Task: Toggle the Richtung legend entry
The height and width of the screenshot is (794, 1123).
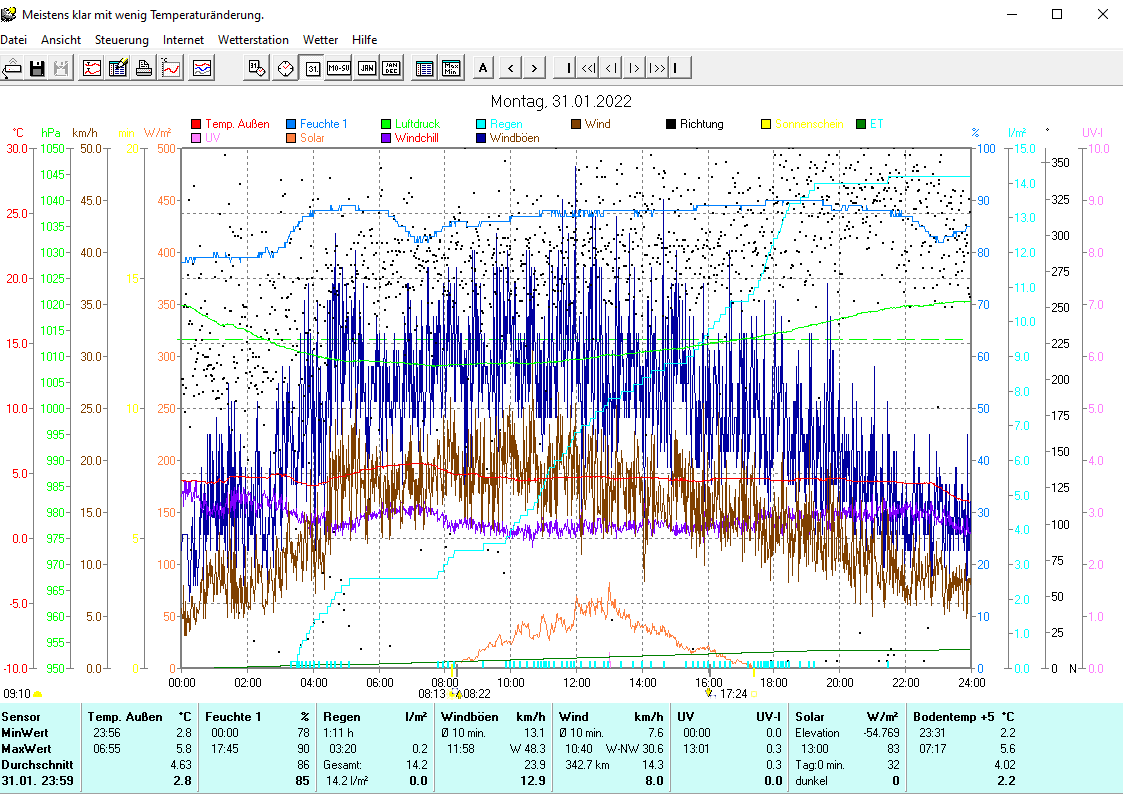Action: click(695, 124)
